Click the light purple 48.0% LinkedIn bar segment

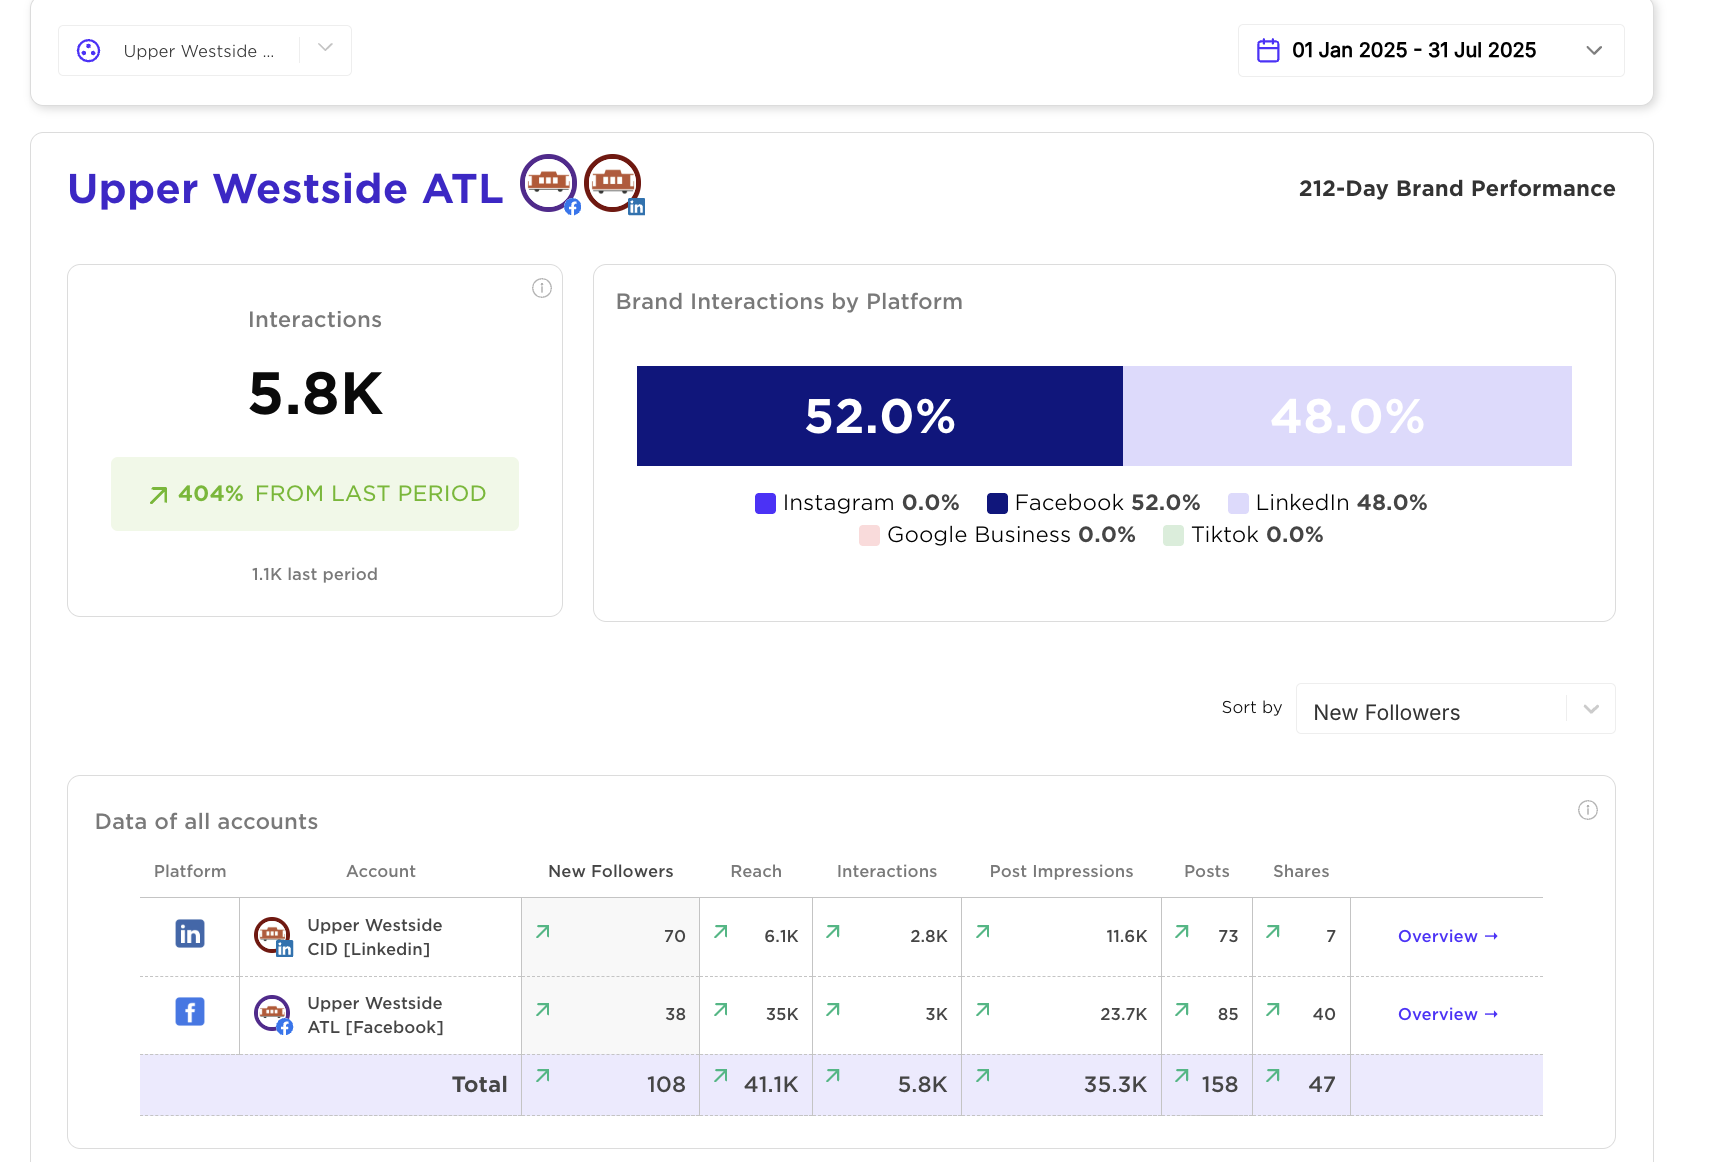point(1347,416)
